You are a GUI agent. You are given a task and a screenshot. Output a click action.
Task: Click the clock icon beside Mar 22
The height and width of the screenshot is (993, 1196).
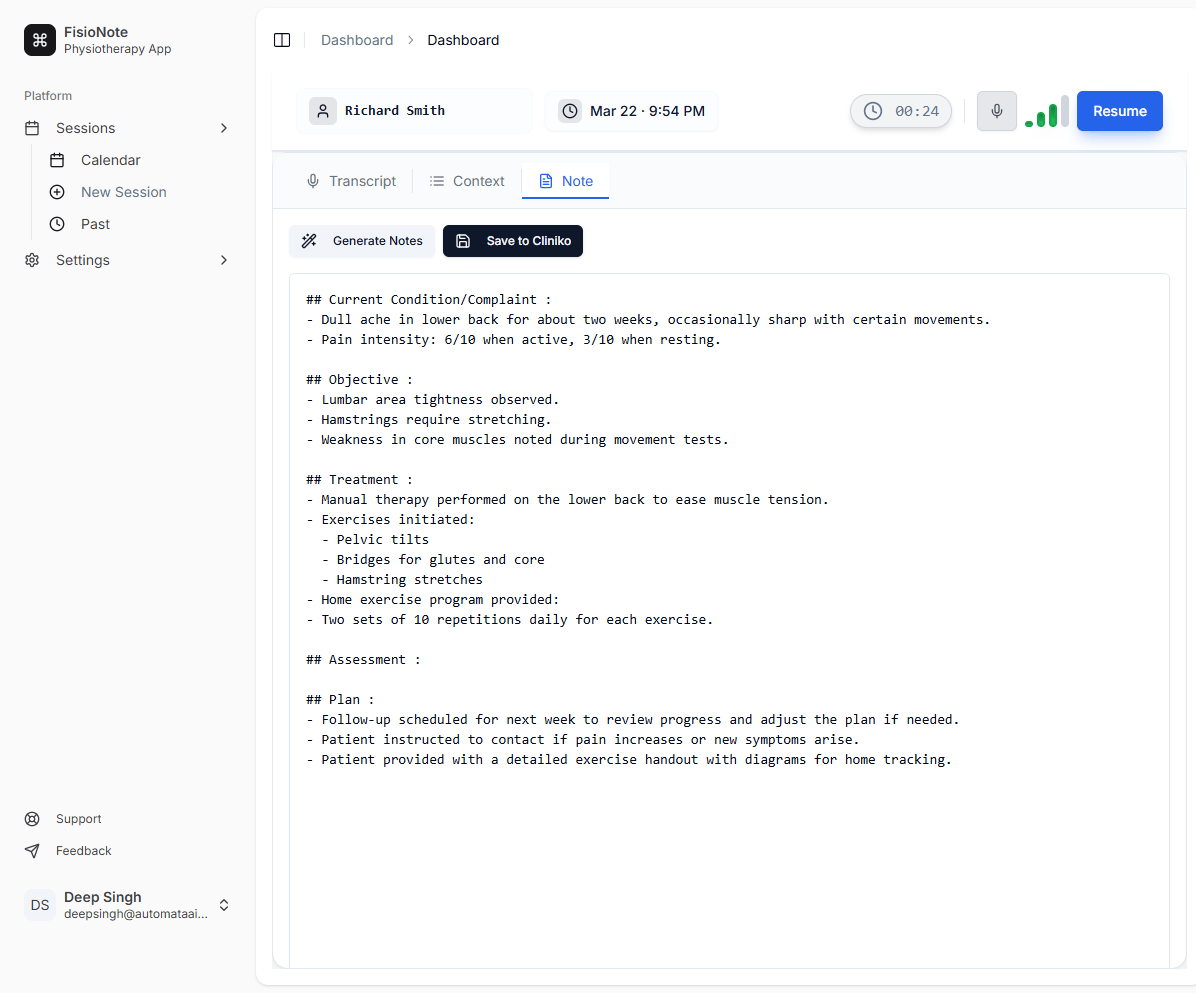click(x=570, y=111)
